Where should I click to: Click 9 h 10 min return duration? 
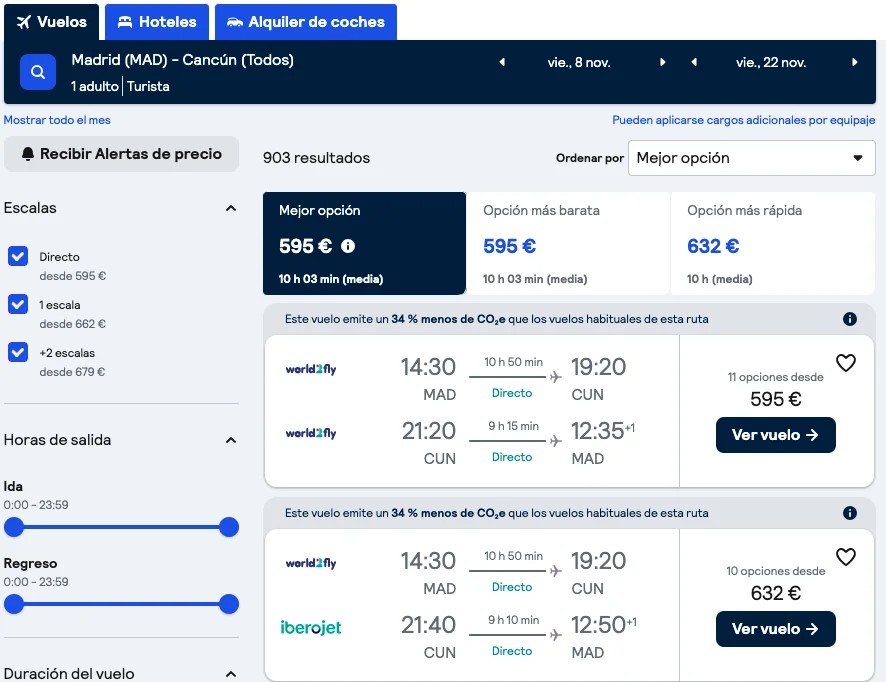(x=513, y=620)
